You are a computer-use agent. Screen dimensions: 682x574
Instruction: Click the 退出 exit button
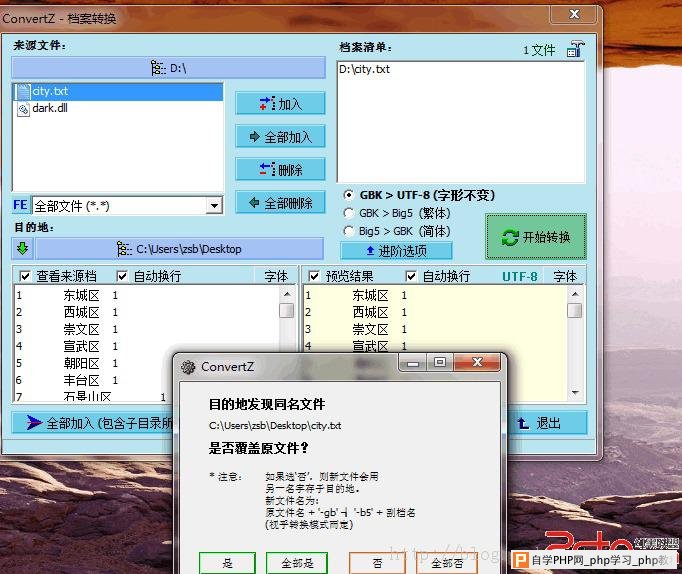click(x=547, y=423)
